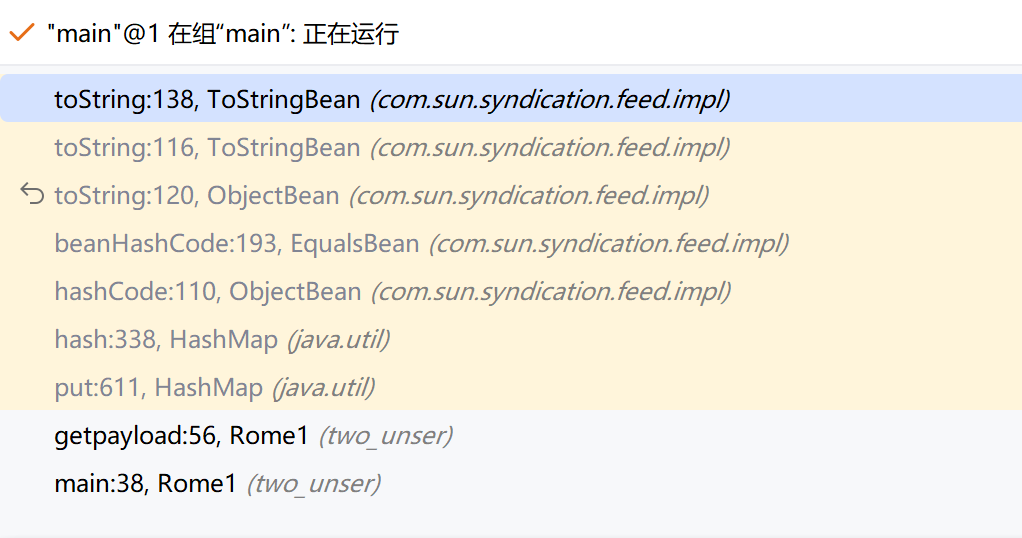The width and height of the screenshot is (1022, 538).
Task: Go to the put:611, HashMap frame
Action: [x=158, y=388]
